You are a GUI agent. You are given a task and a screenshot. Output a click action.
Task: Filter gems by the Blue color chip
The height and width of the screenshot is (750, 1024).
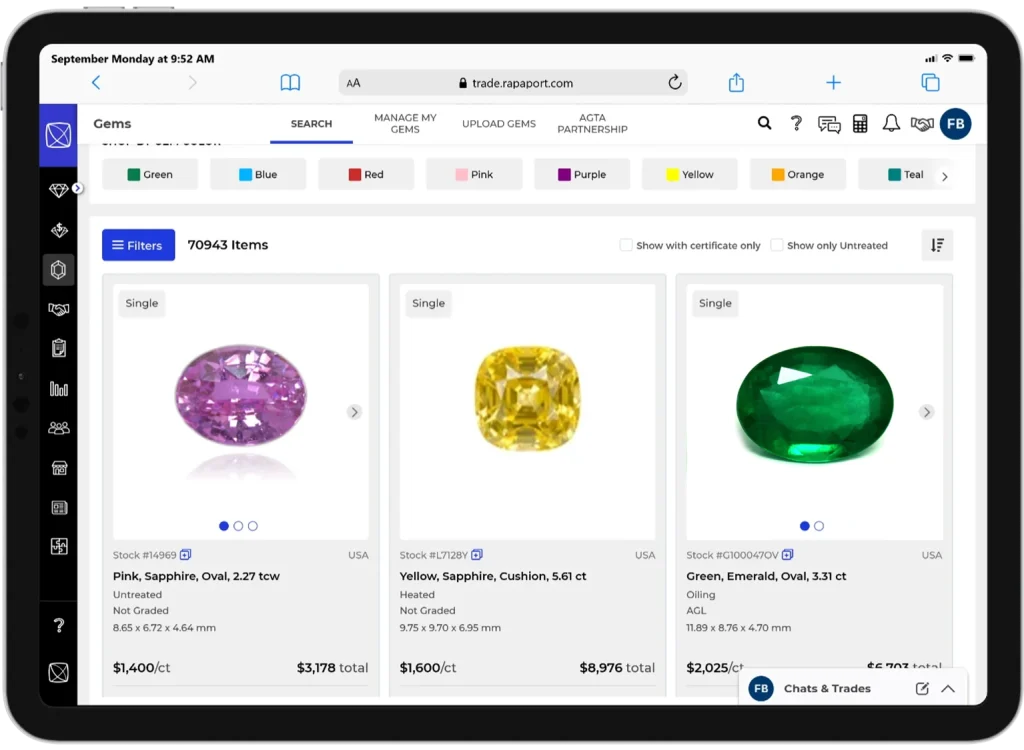tap(258, 174)
